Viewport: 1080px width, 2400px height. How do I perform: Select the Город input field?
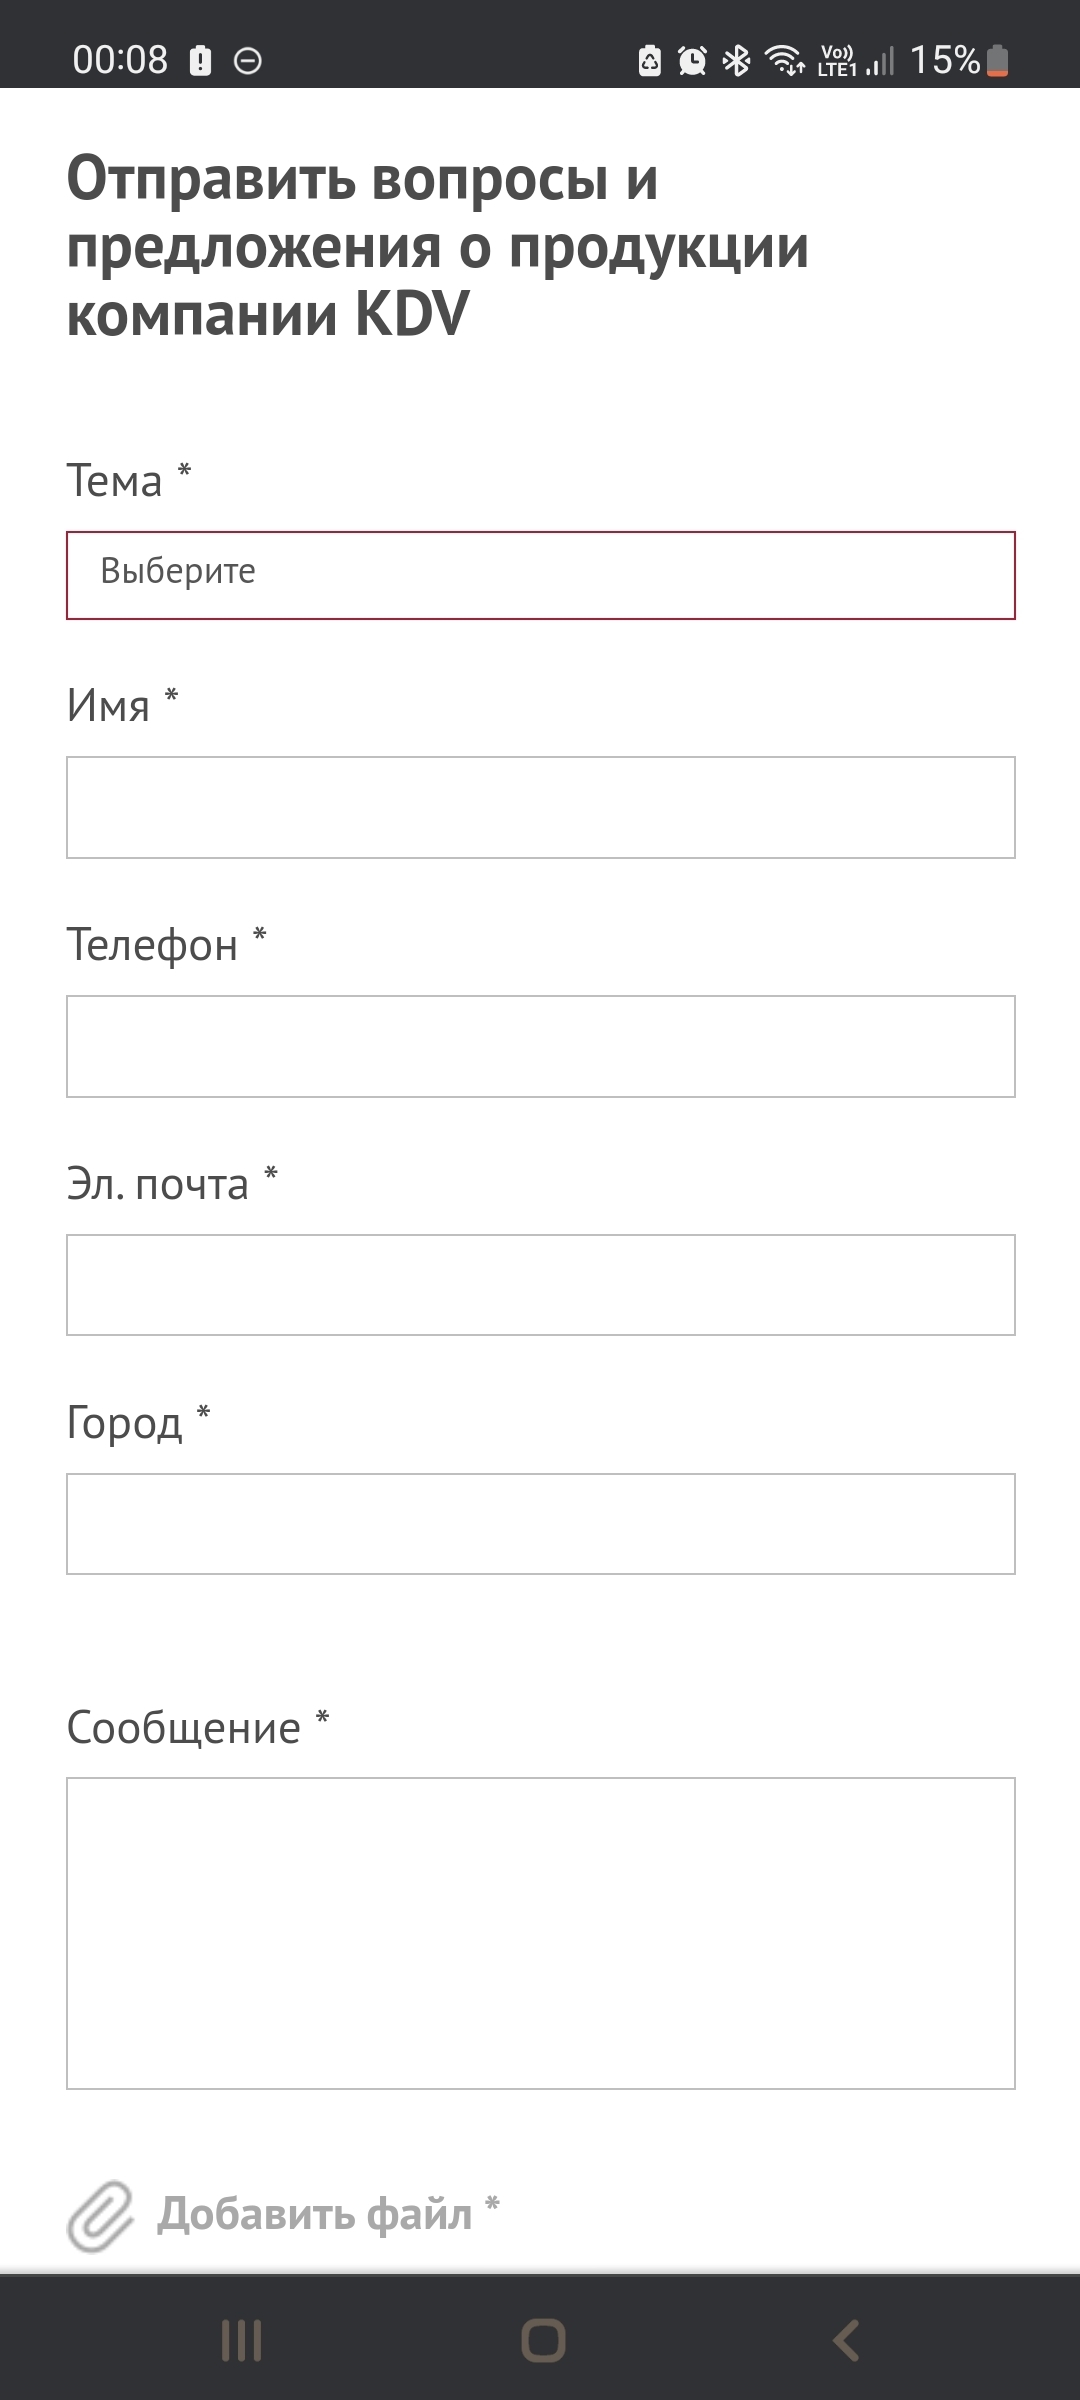click(540, 1523)
